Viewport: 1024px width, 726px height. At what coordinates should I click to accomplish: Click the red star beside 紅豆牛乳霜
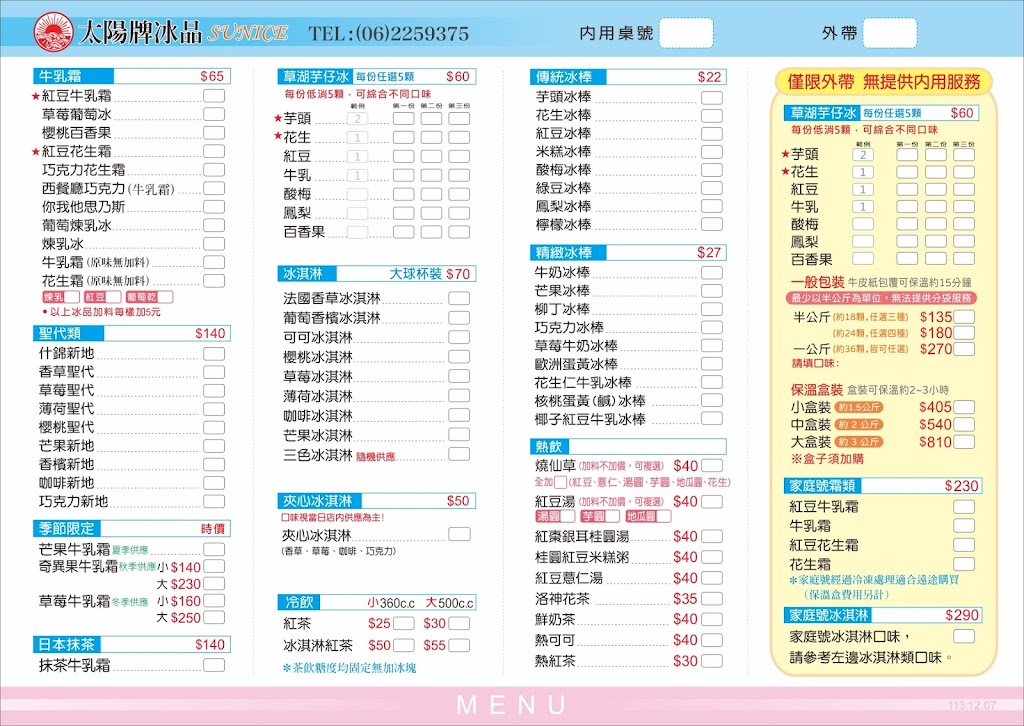click(x=36, y=96)
